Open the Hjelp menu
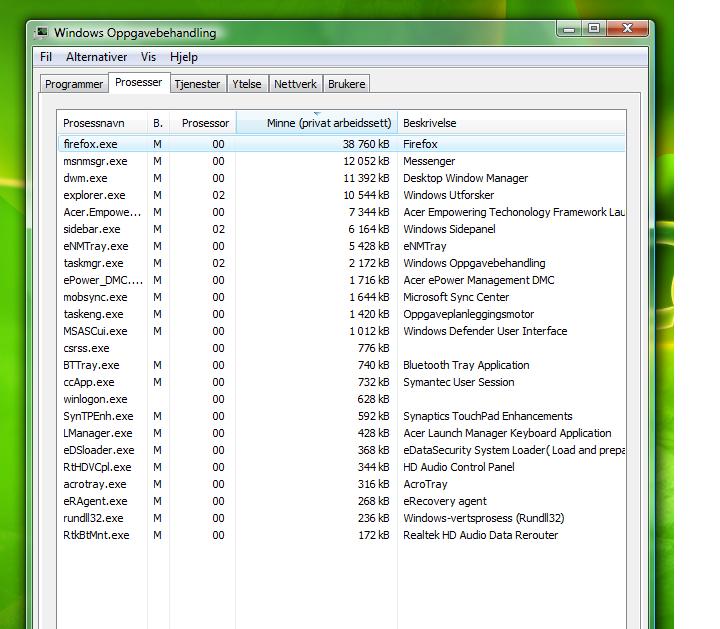 pyautogui.click(x=184, y=58)
